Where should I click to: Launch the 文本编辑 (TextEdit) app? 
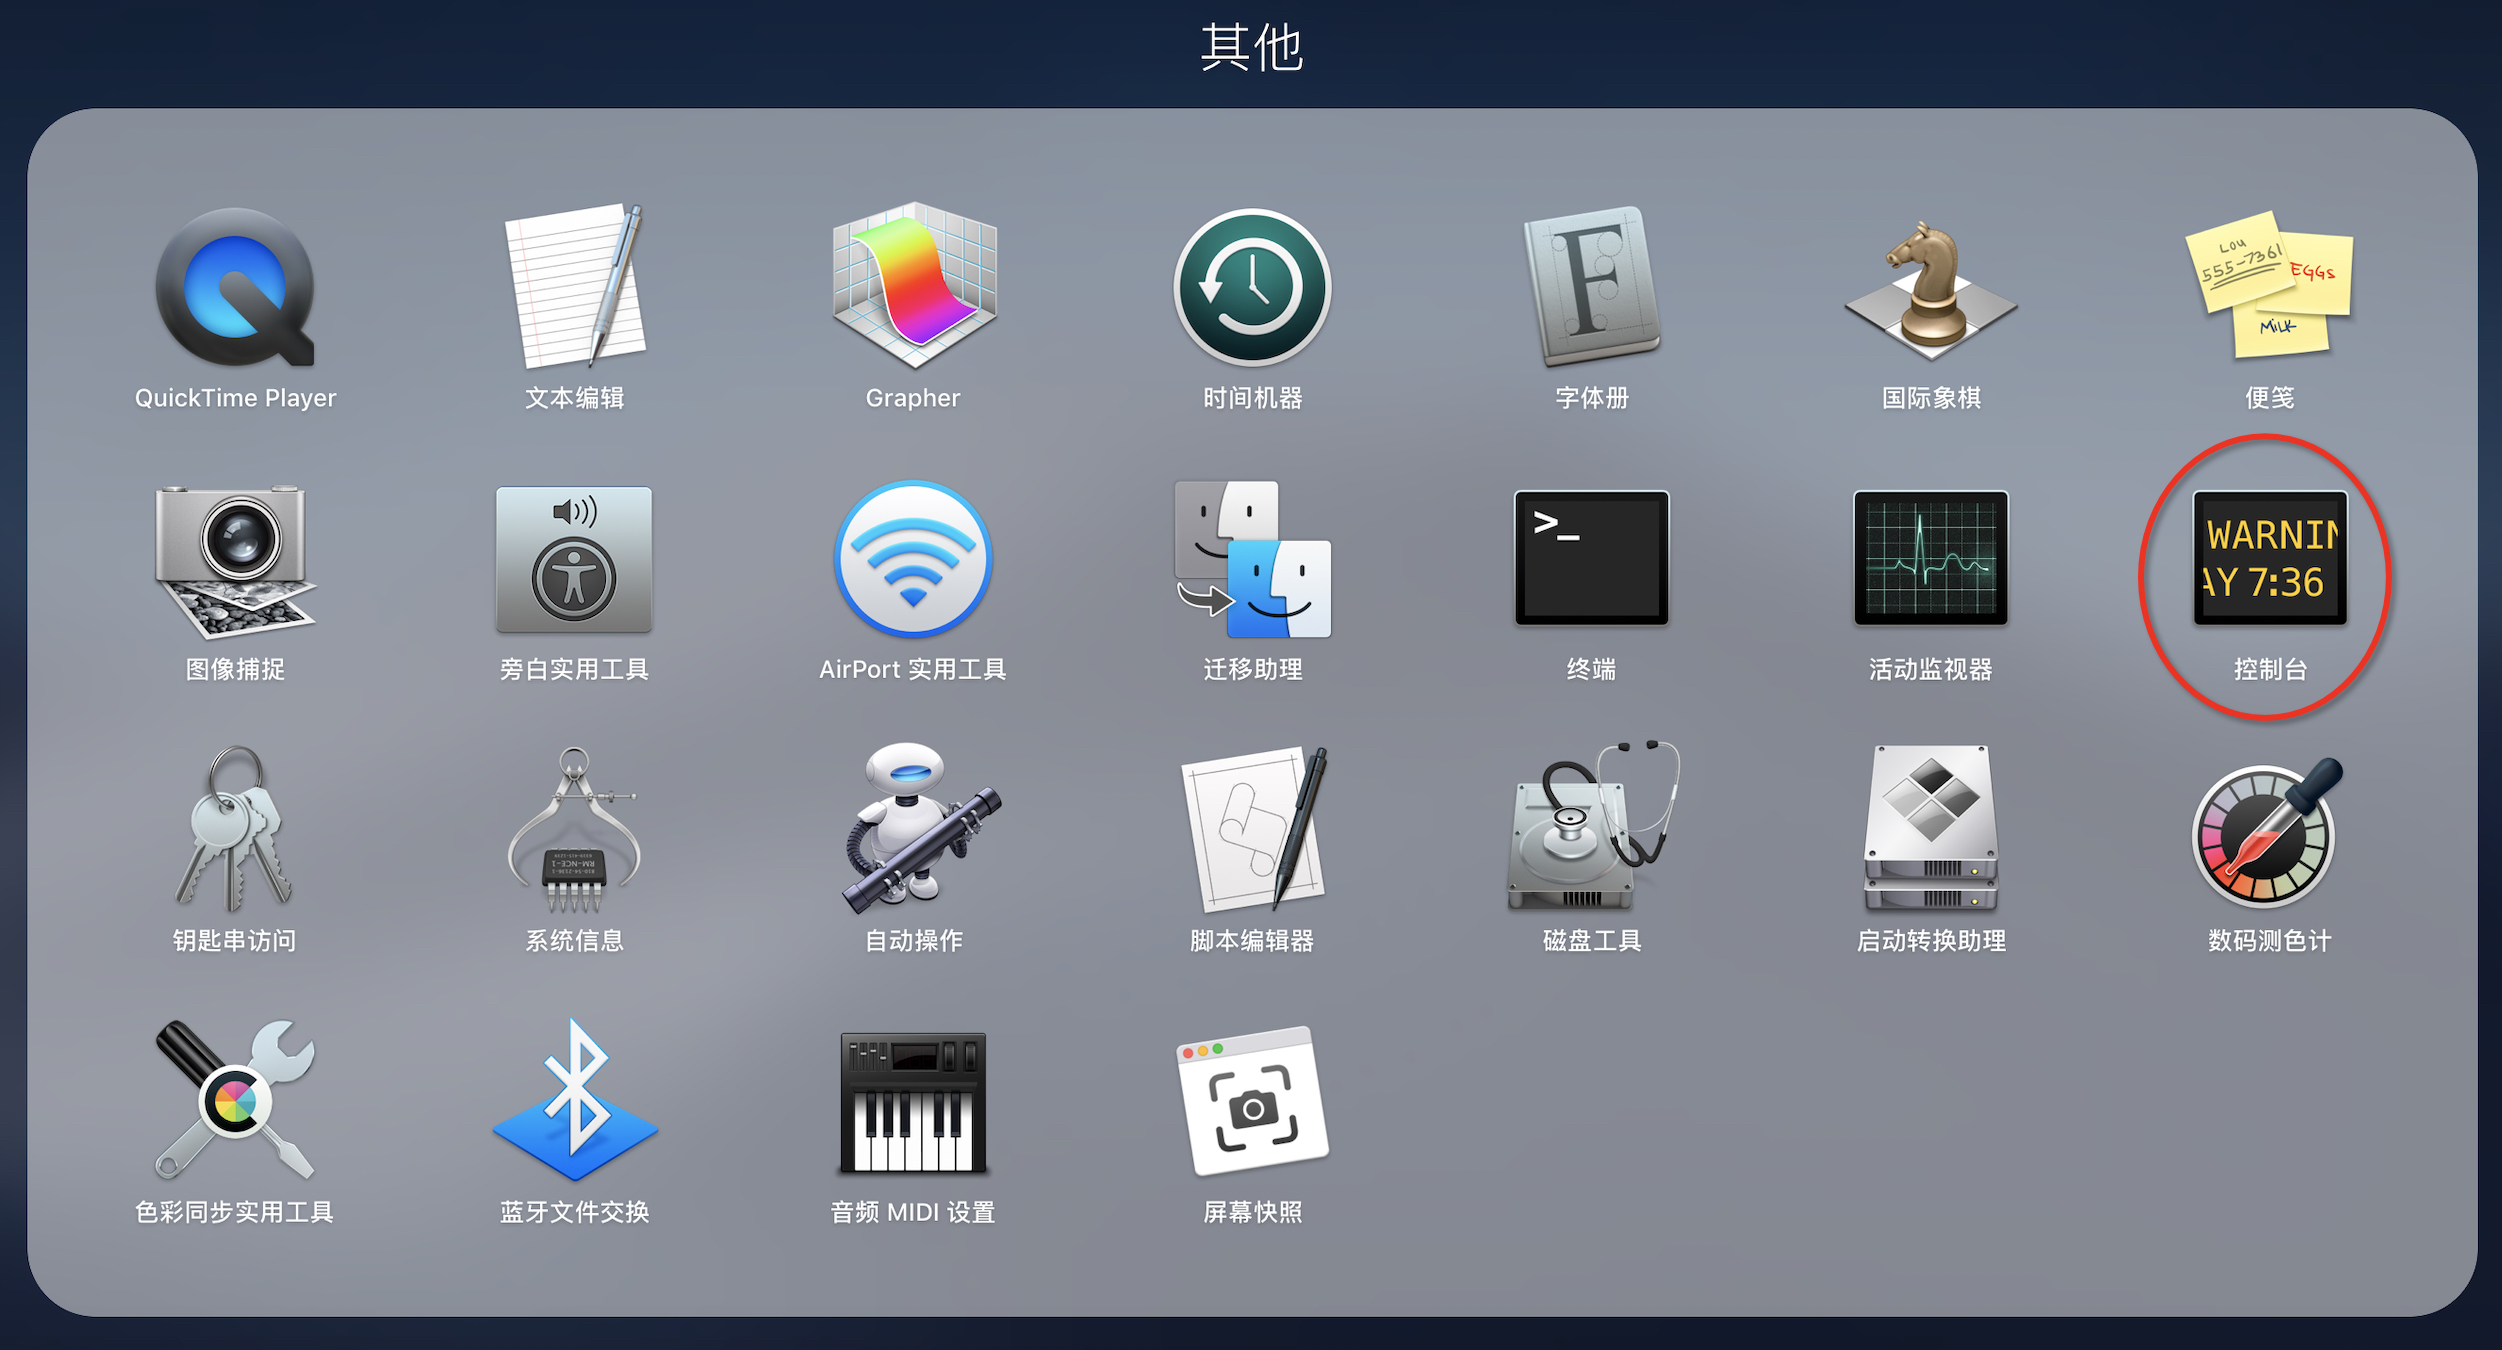pos(574,288)
